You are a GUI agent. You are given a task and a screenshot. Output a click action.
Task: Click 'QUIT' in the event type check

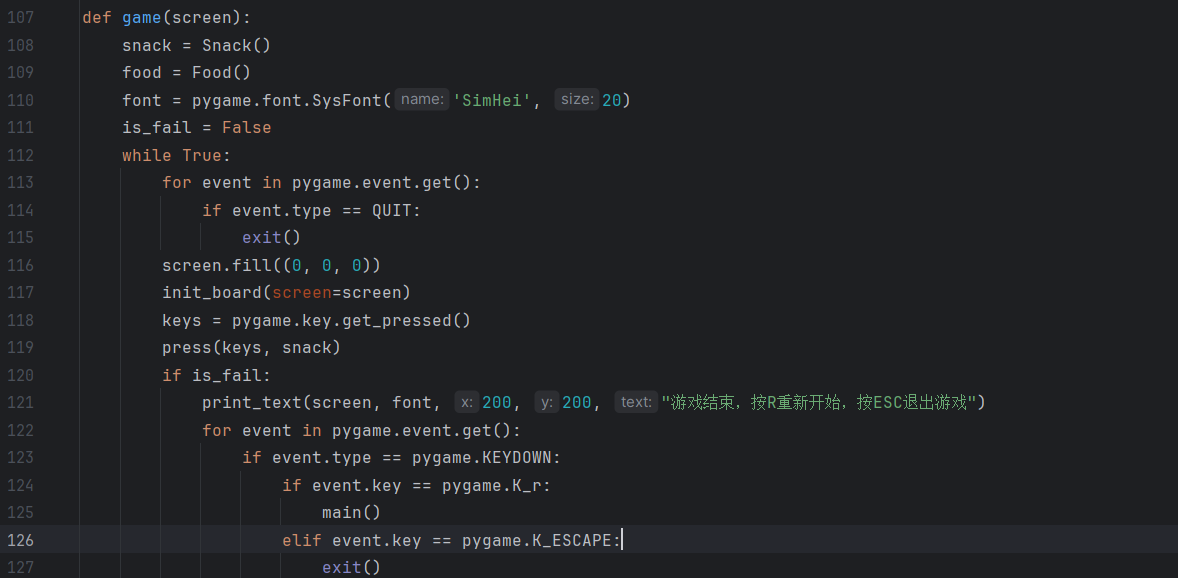point(392,210)
